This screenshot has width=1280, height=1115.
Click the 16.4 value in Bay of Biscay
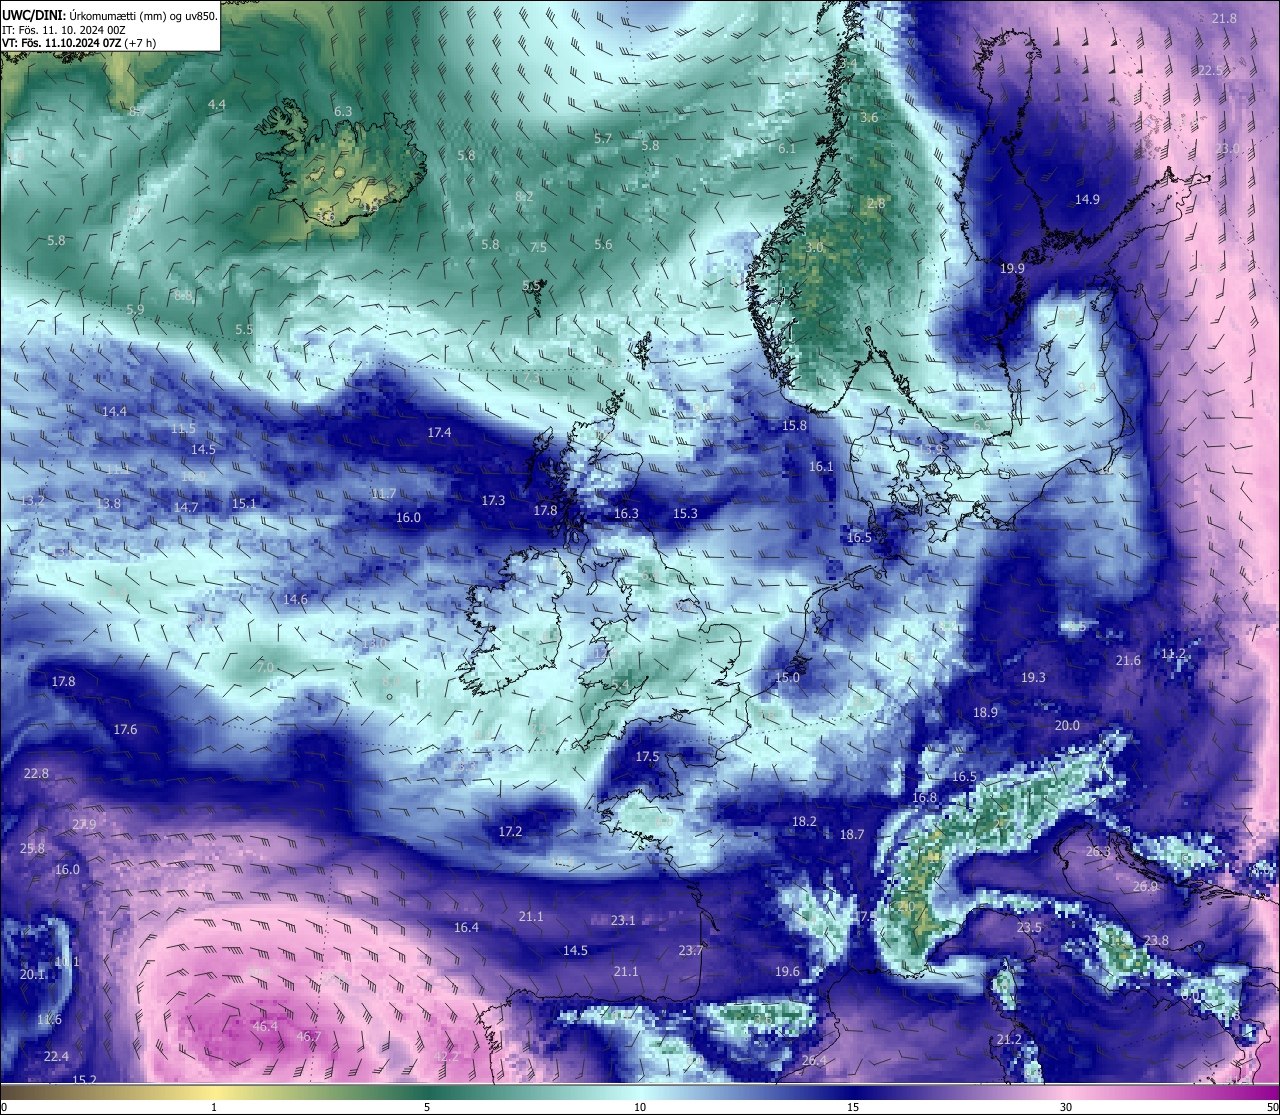pyautogui.click(x=466, y=928)
